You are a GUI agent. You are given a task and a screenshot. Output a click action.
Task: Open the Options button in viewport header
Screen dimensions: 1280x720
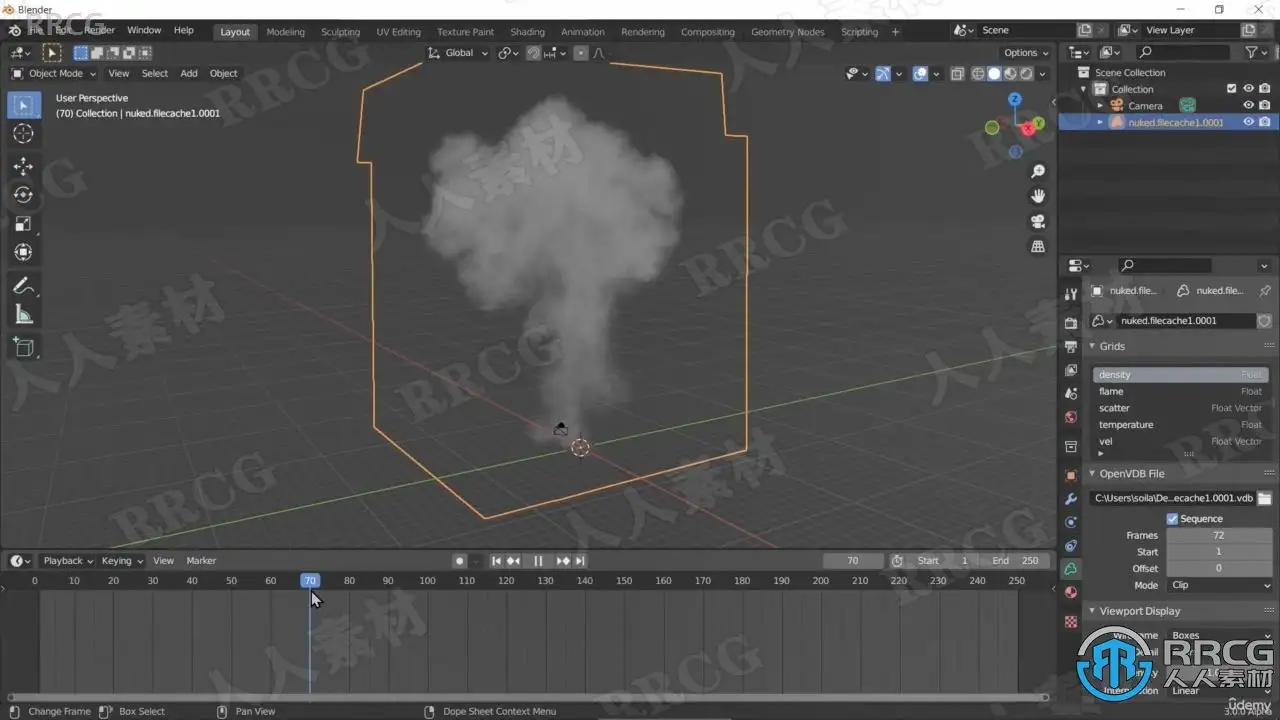(1025, 53)
